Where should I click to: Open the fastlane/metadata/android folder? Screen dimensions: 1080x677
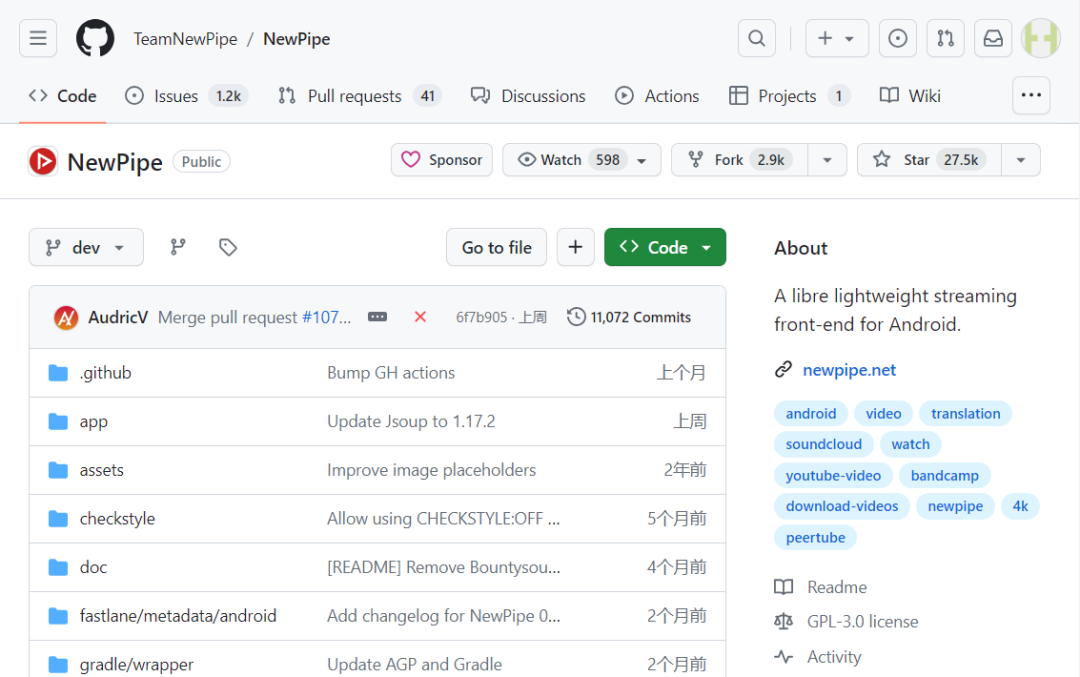pos(178,616)
